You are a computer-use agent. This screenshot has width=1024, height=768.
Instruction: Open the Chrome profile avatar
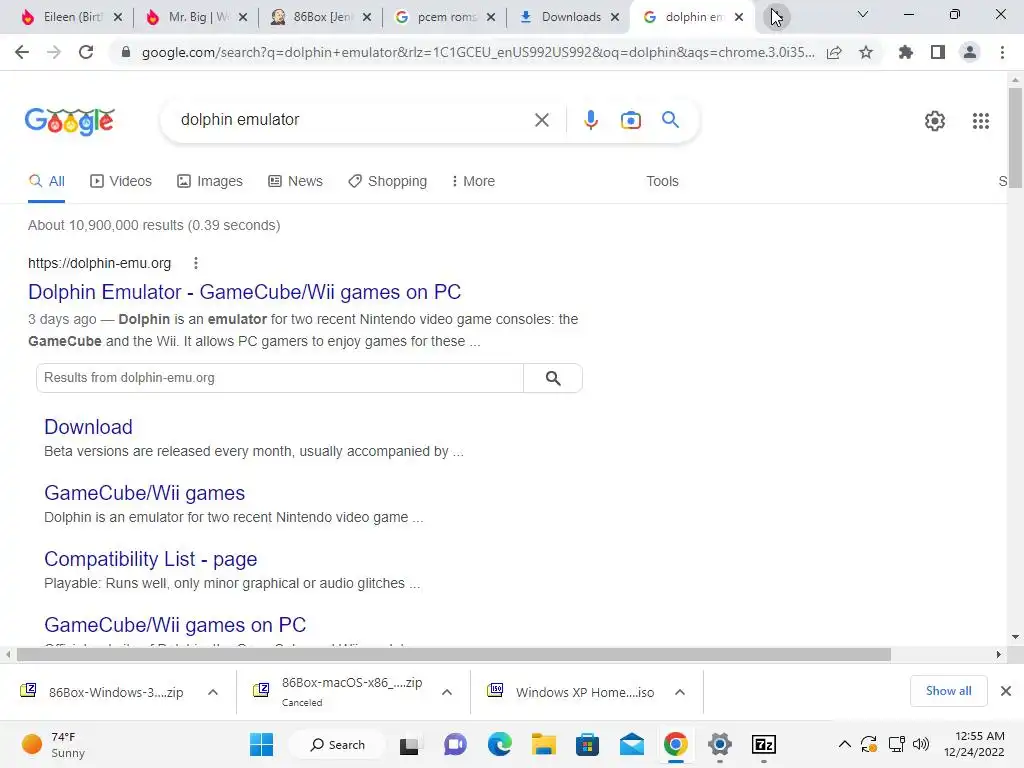click(970, 52)
